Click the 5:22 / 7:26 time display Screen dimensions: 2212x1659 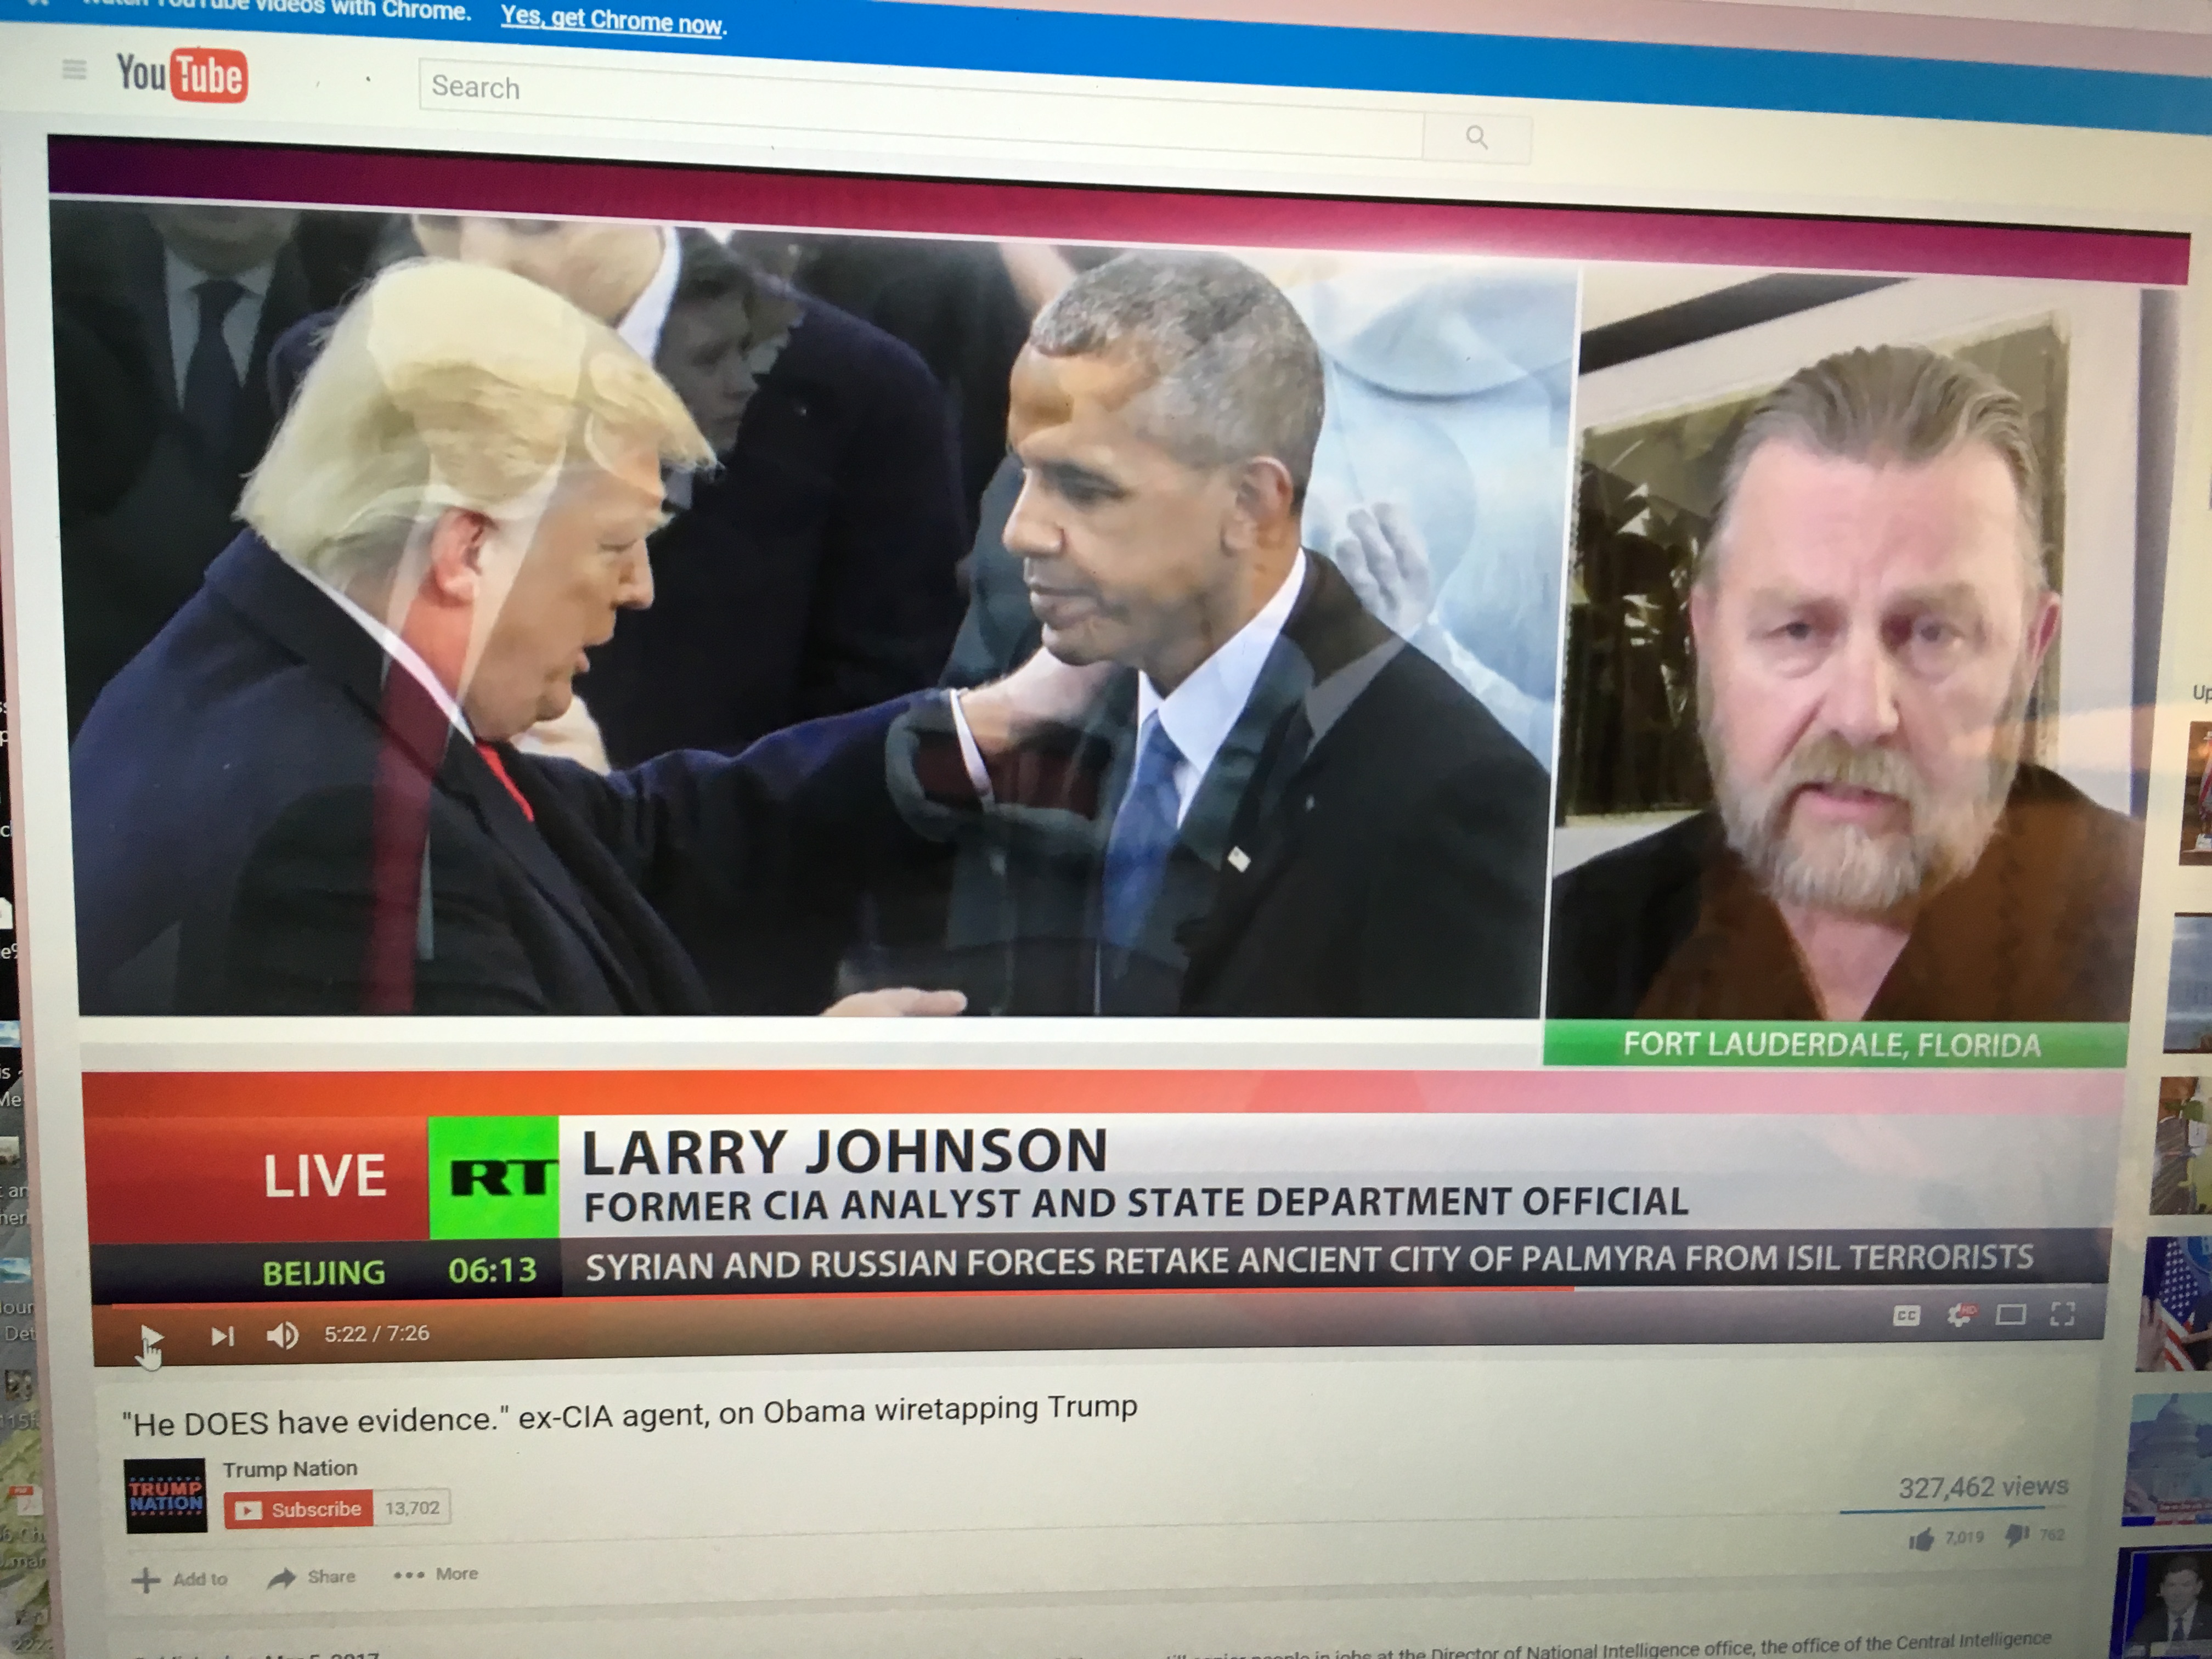[x=376, y=1334]
